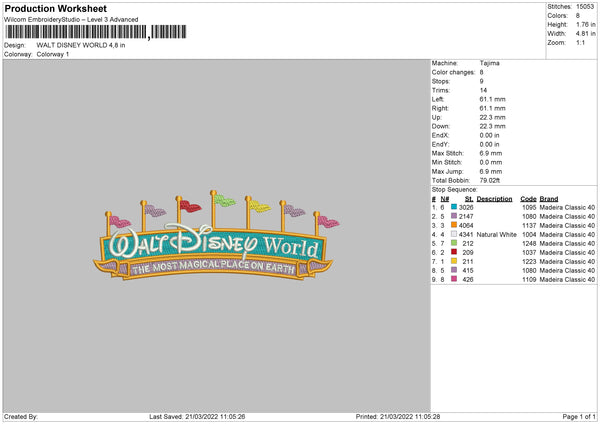Click the teal swatch for stitch 3026

[454, 207]
